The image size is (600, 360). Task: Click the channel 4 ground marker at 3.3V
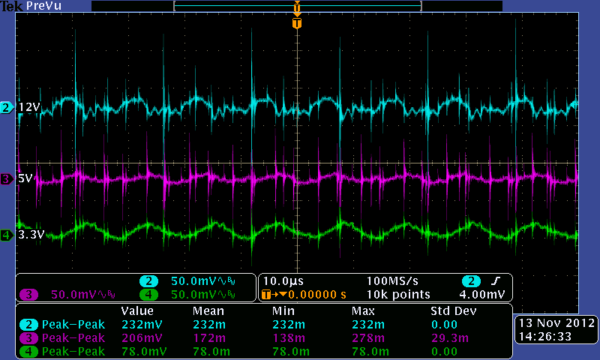click(x=7, y=235)
